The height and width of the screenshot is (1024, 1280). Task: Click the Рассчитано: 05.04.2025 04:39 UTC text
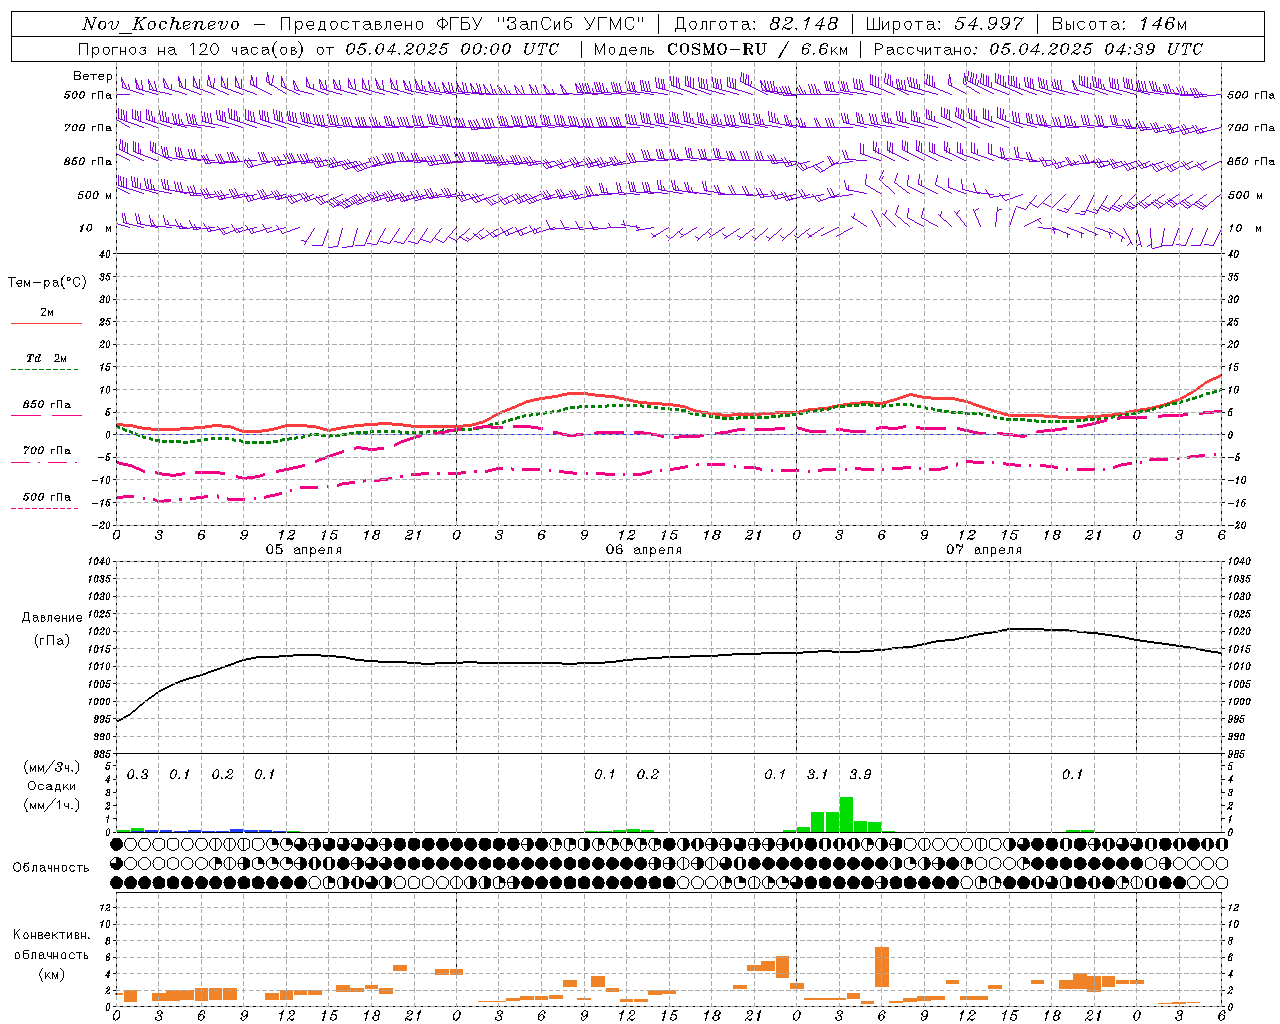coord(1038,49)
